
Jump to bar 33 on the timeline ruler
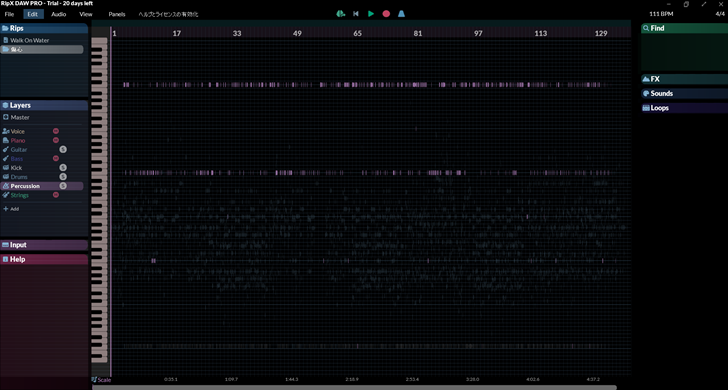pos(237,33)
